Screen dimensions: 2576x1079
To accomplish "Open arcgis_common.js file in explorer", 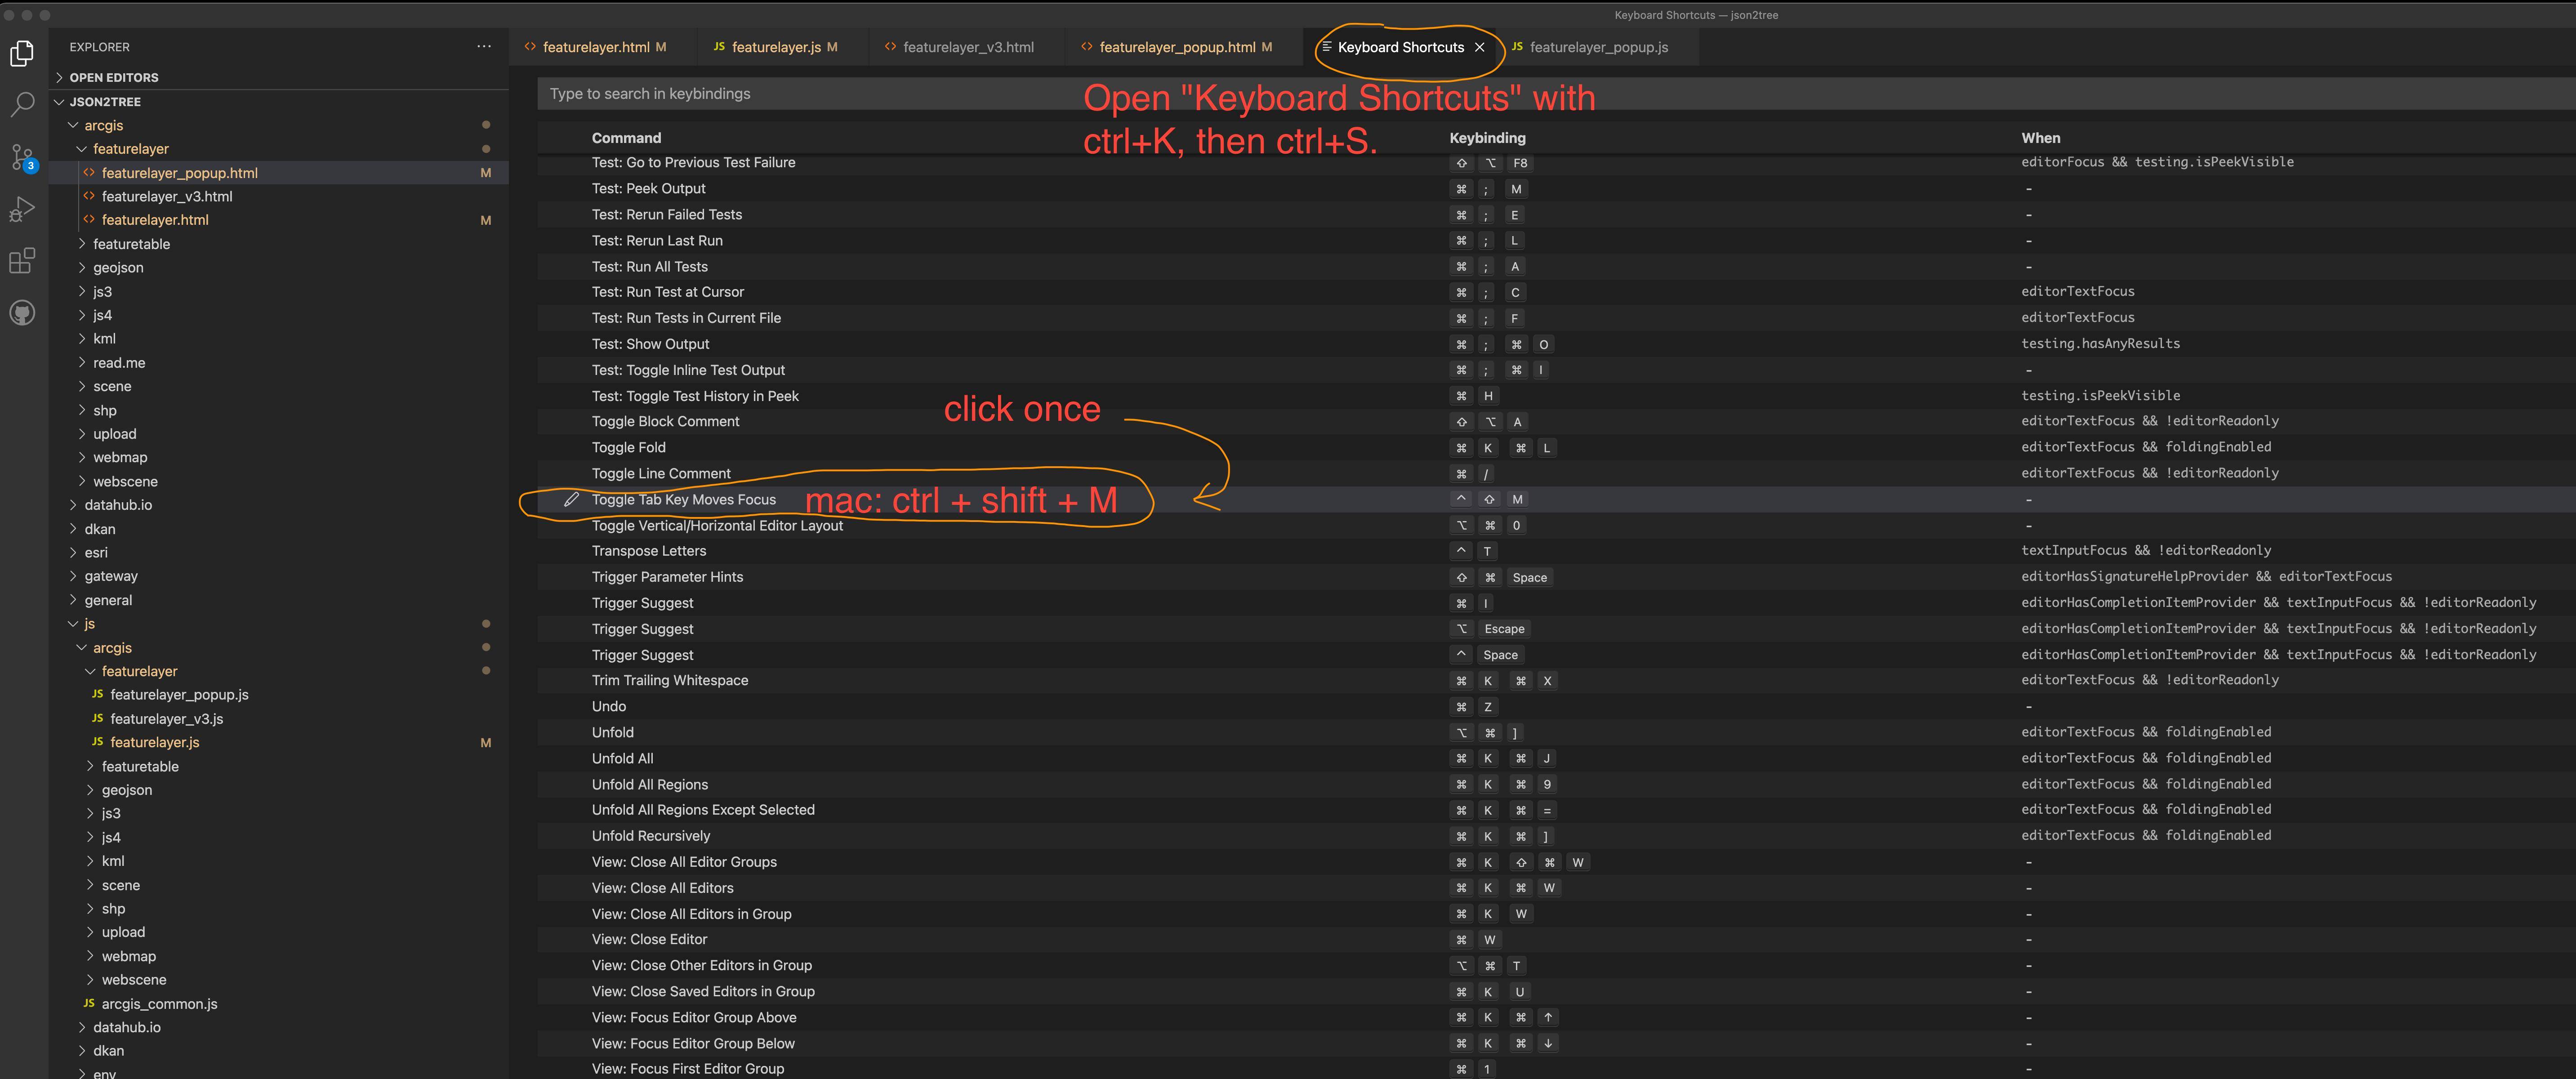I will click(x=159, y=1004).
